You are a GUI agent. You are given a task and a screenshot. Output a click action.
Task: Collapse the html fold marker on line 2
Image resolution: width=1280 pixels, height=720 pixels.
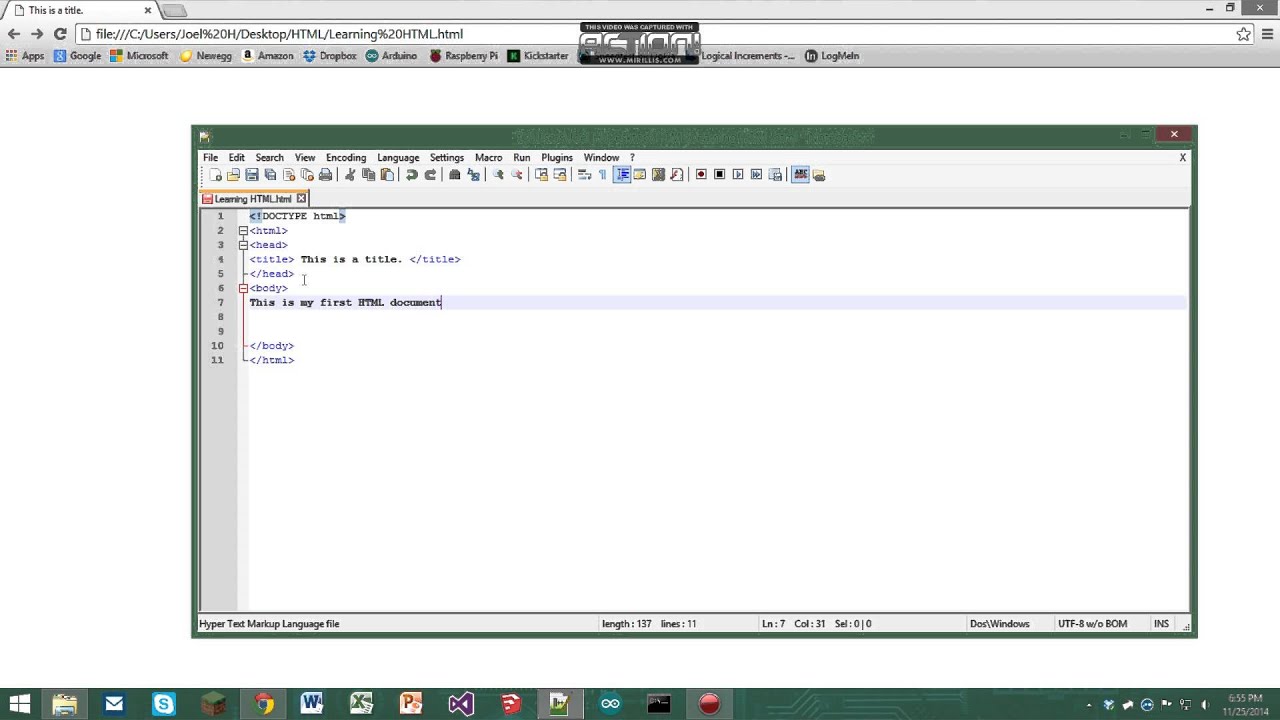tap(243, 231)
